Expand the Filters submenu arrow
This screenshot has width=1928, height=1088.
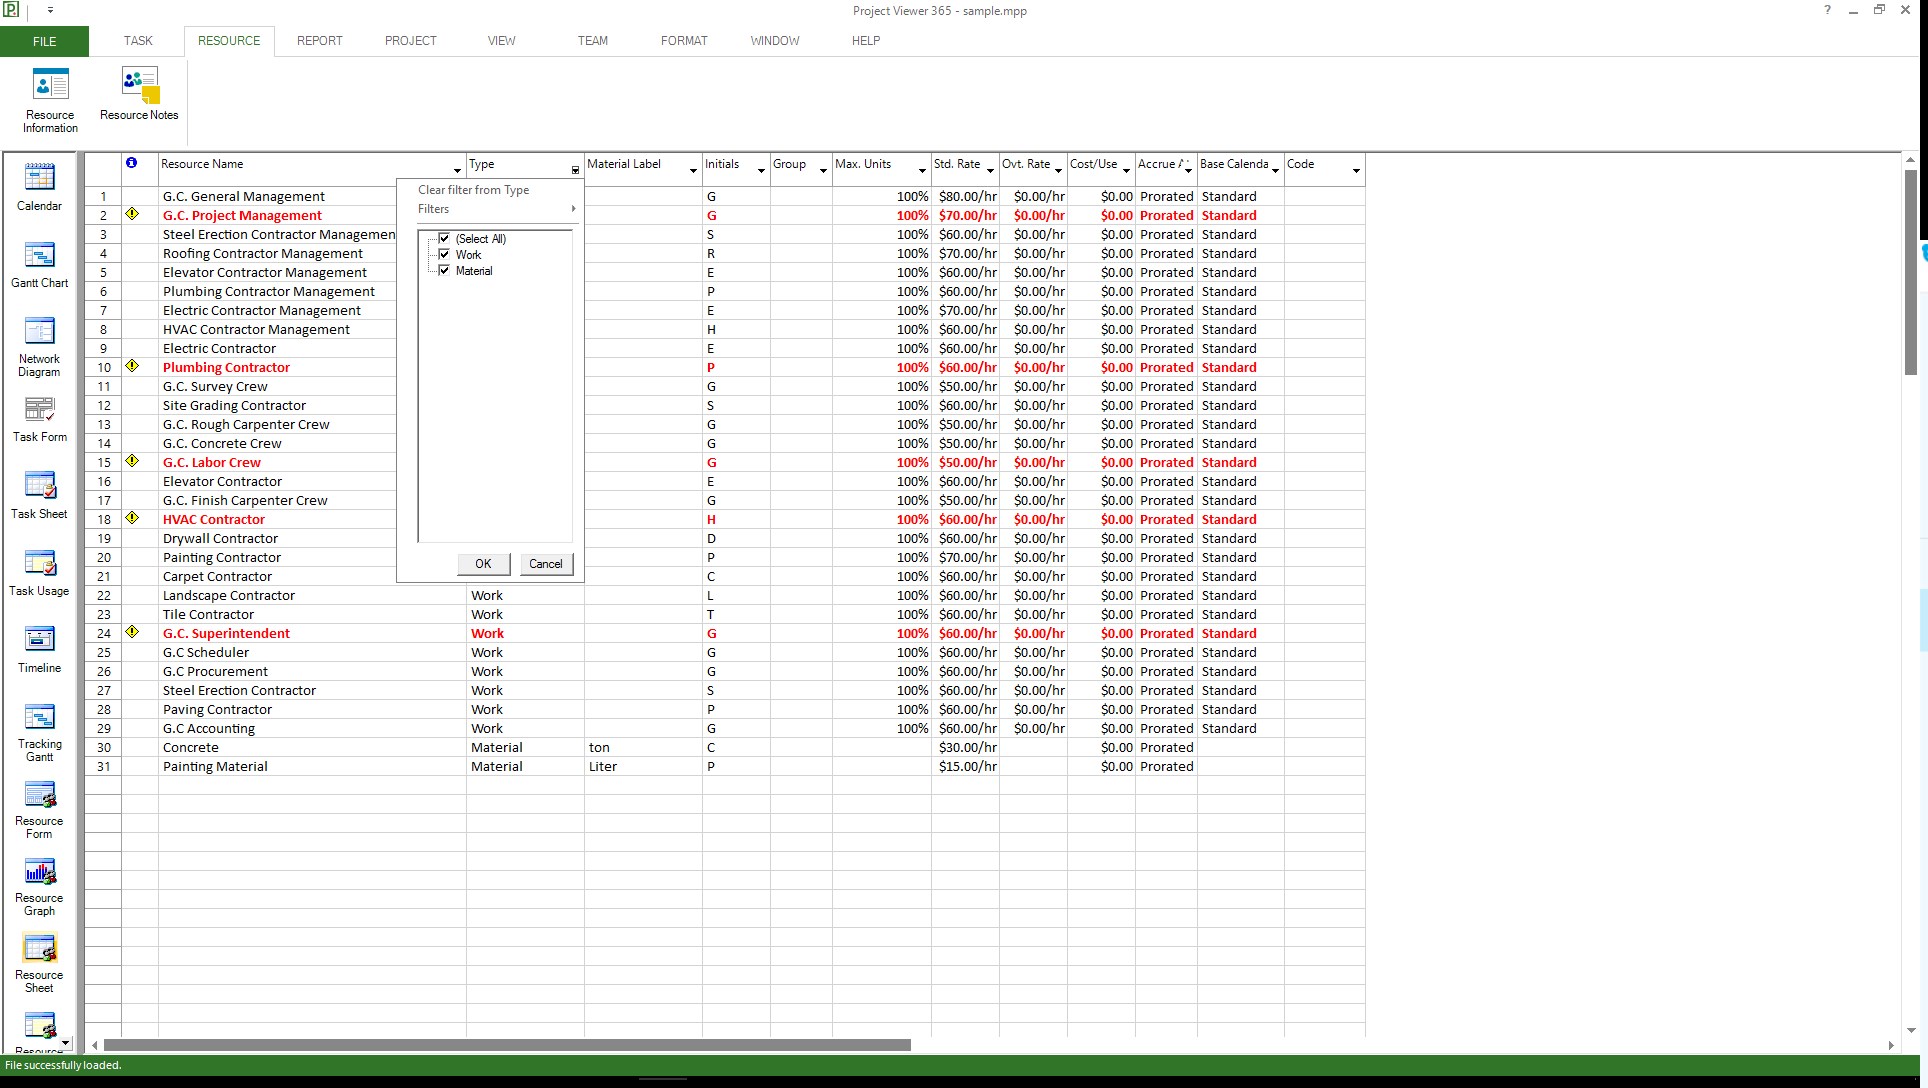click(573, 209)
